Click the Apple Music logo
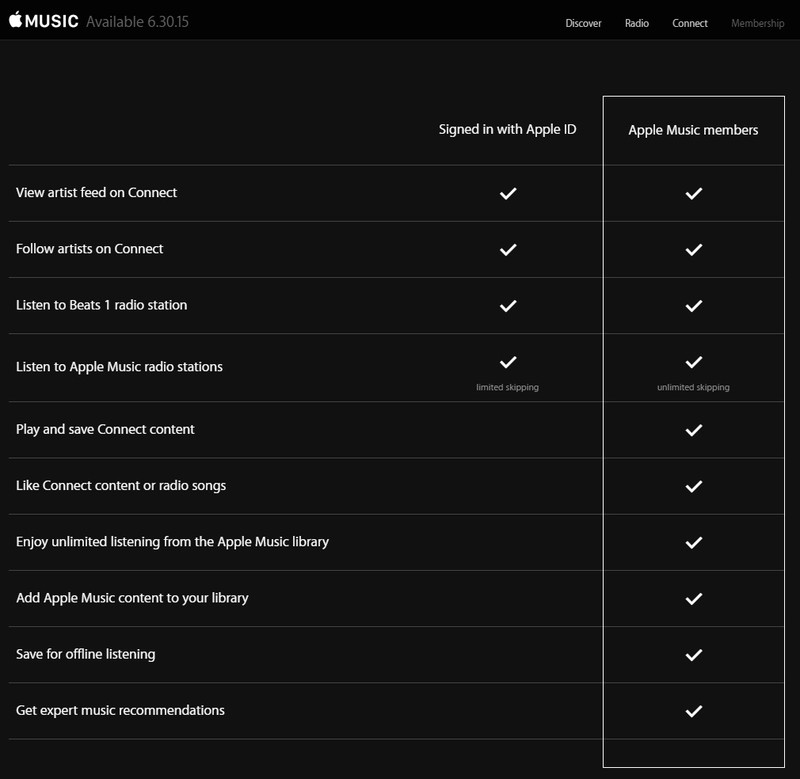The image size is (800, 779). pos(43,20)
